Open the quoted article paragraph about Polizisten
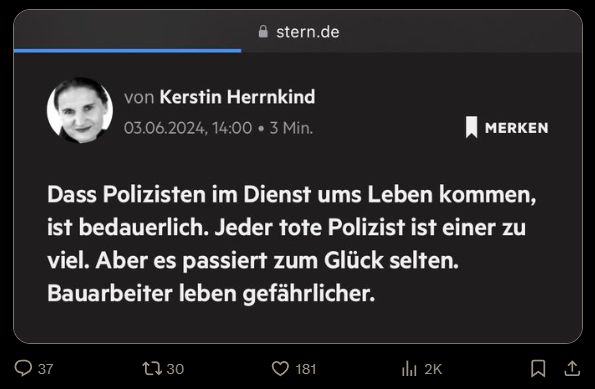The width and height of the screenshot is (595, 389). coord(292,244)
